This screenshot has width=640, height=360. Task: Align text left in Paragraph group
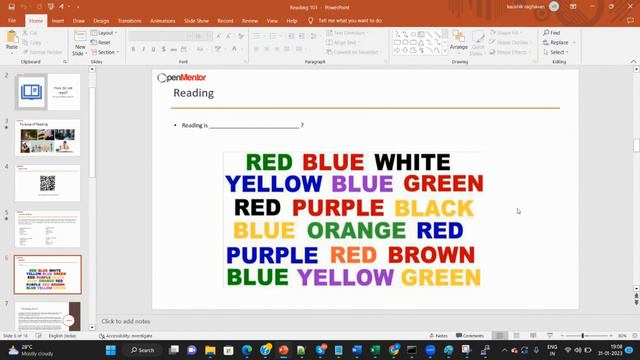256,49
